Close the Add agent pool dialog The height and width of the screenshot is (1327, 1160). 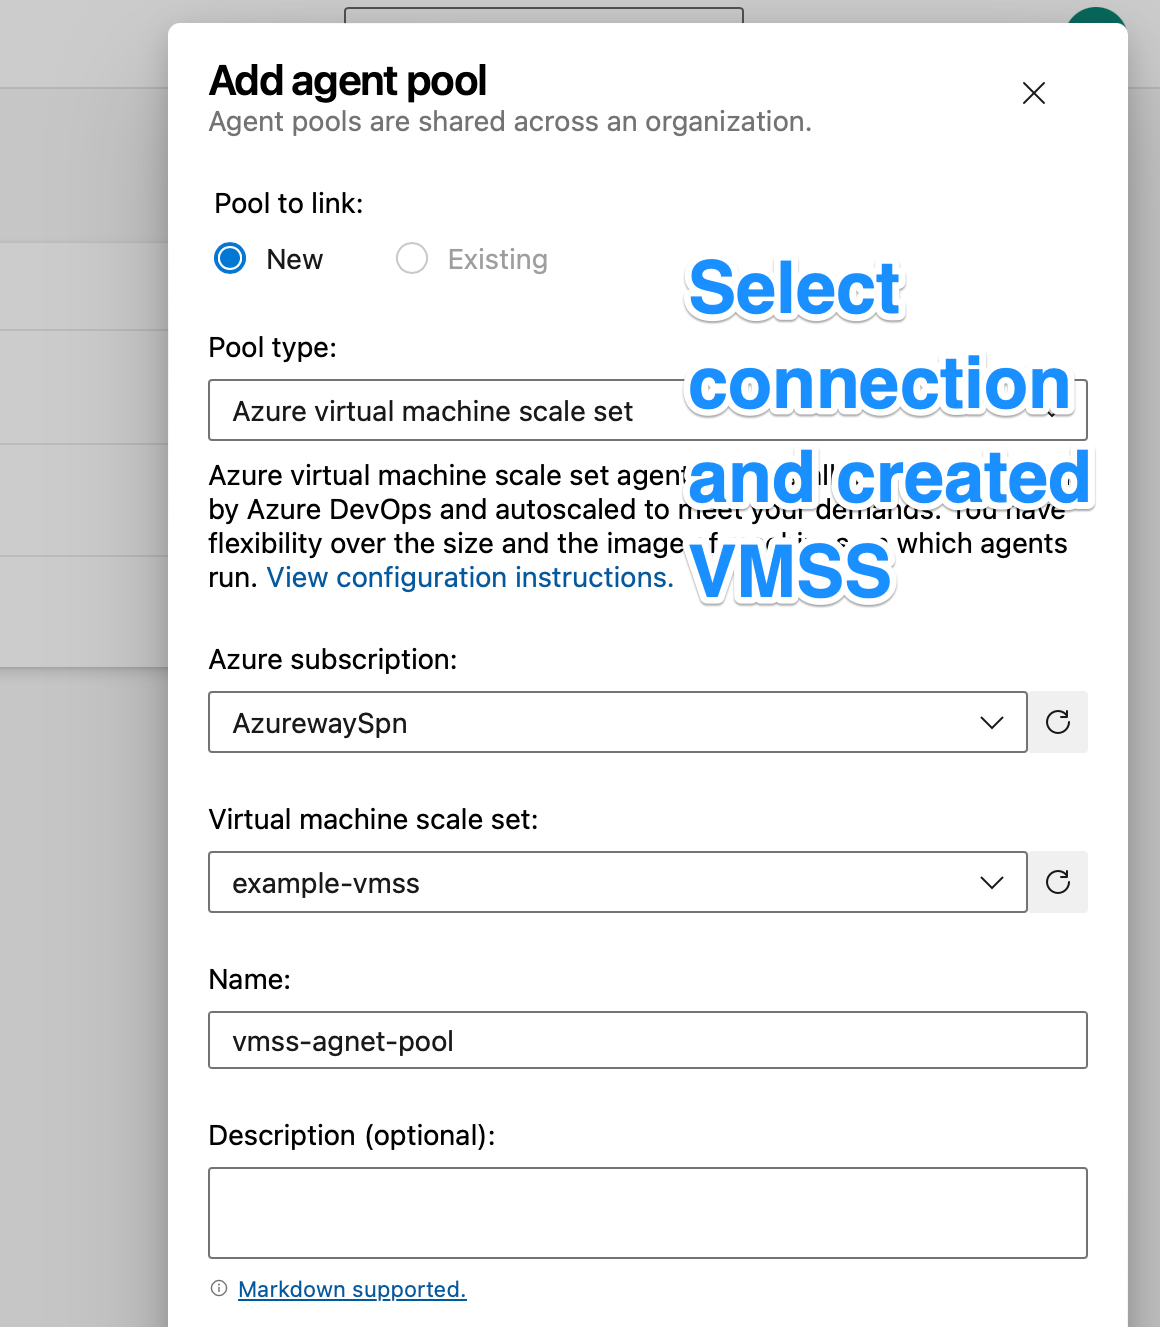coord(1033,93)
